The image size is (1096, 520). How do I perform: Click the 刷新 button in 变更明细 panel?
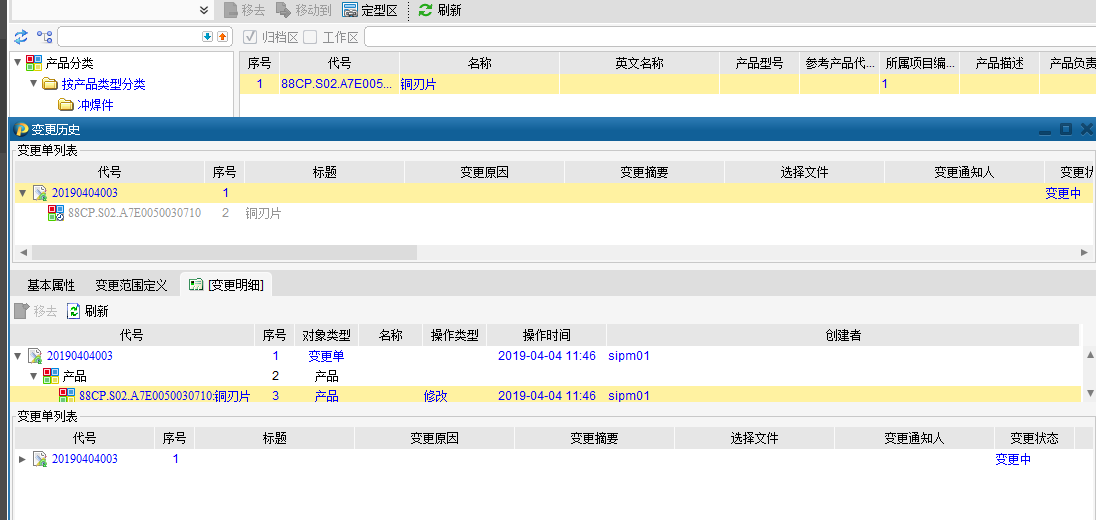(88, 311)
